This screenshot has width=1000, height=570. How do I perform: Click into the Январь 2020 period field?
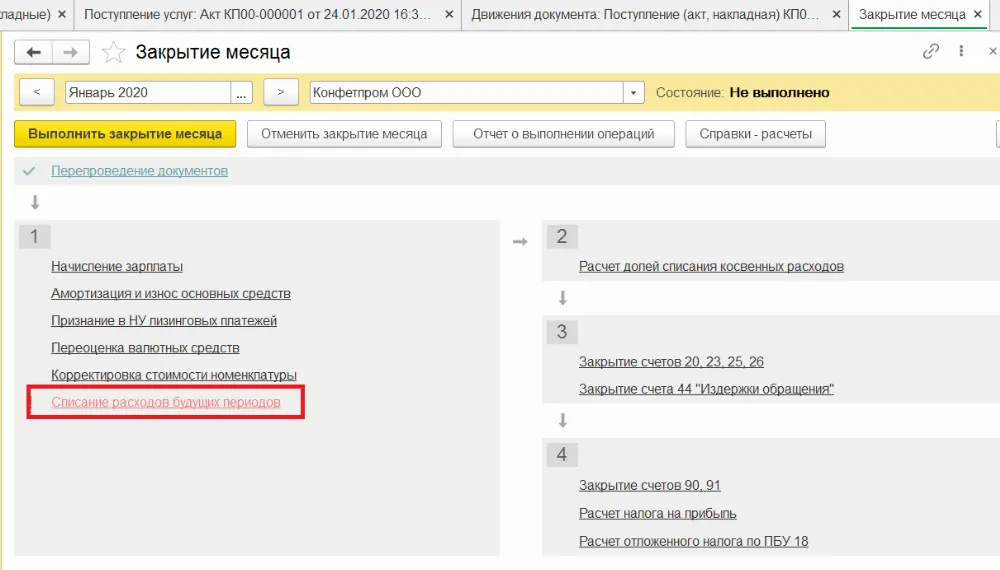[x=147, y=92]
